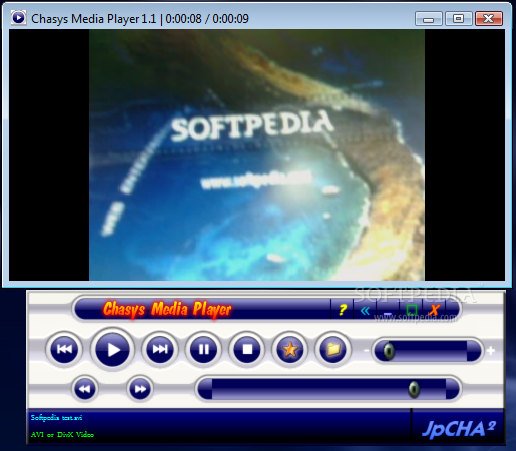Click the JpCHA² logo
This screenshot has height=451, width=516.
point(459,428)
